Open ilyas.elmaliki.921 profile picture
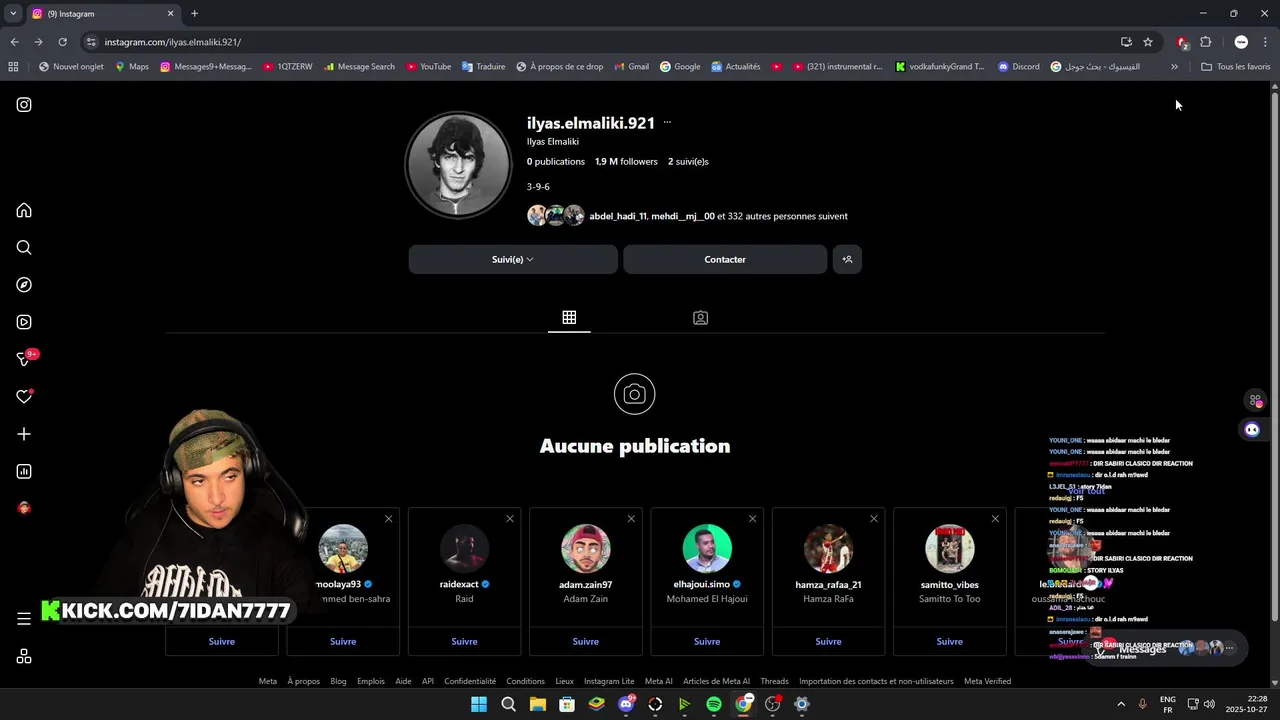The width and height of the screenshot is (1280, 720). tap(458, 165)
